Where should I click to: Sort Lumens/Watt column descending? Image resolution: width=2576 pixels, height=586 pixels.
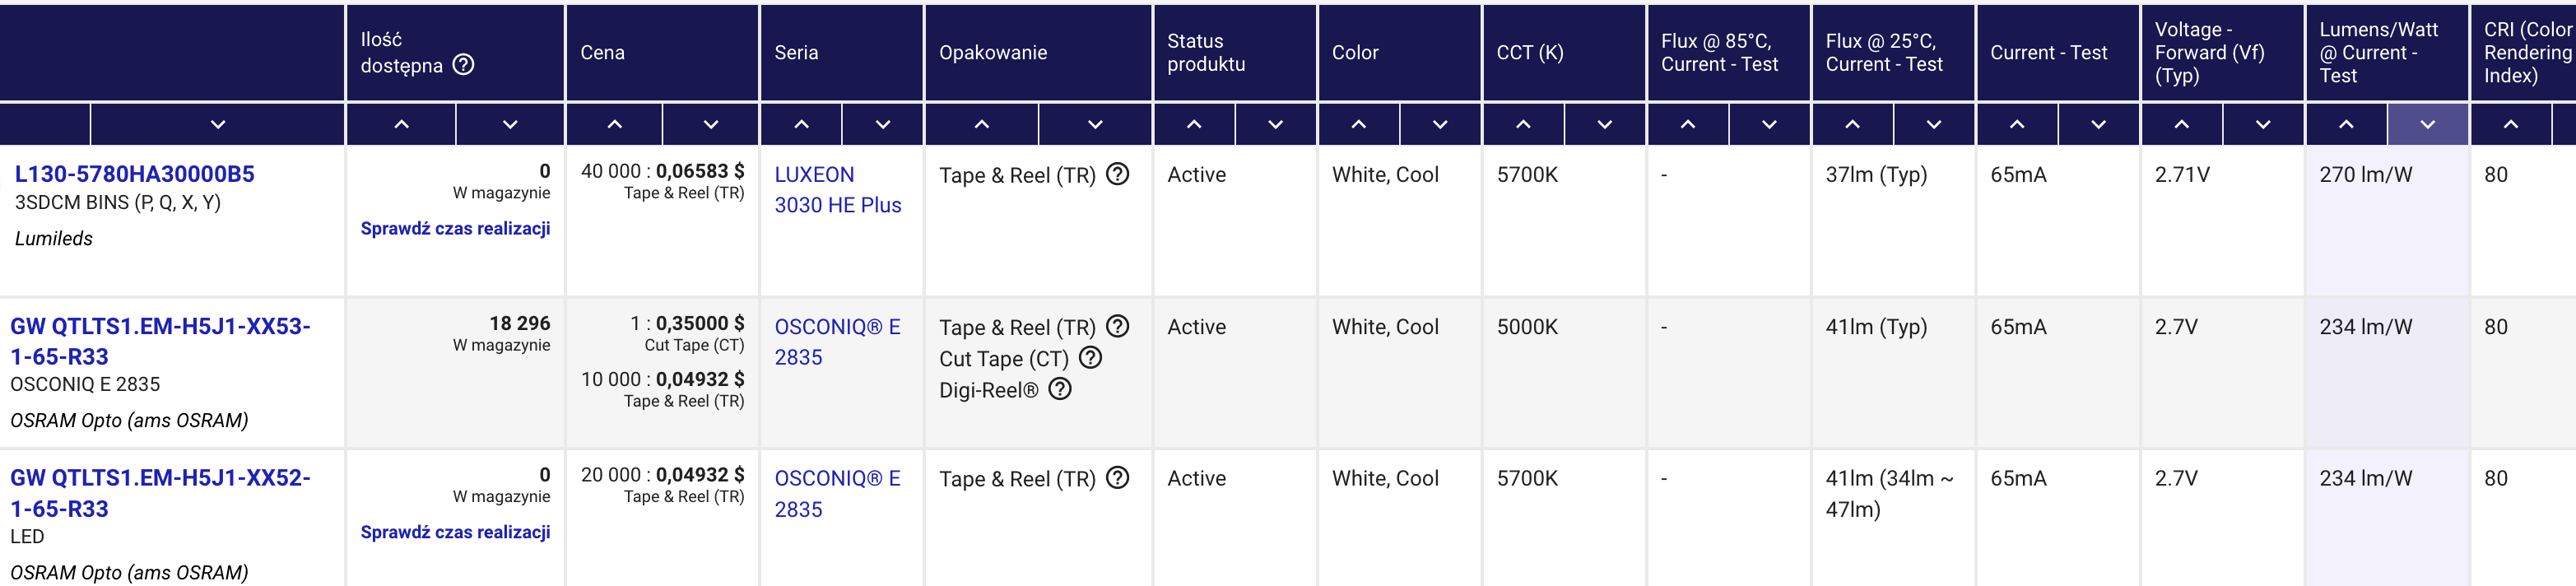tap(2427, 125)
